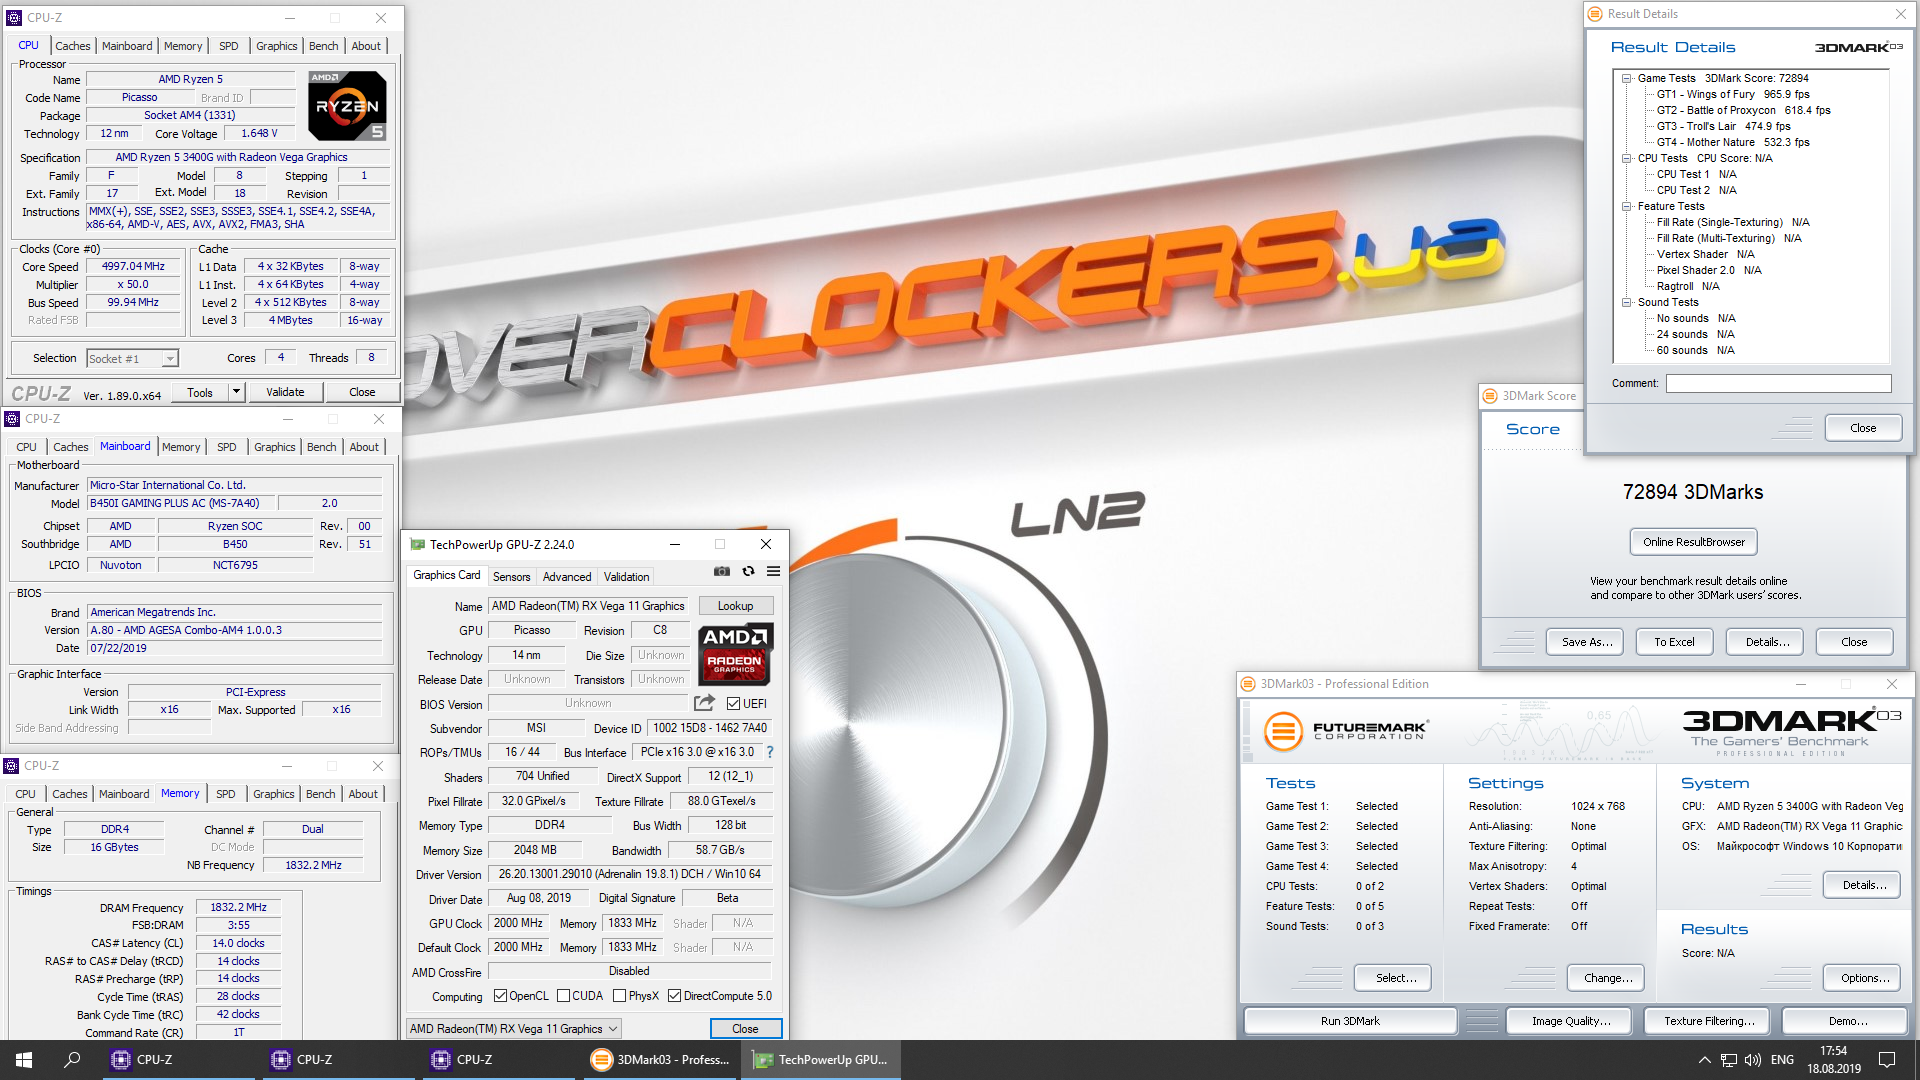Click Close button in GPU-Z window
The width and height of the screenshot is (1920, 1080).
(x=746, y=1029)
